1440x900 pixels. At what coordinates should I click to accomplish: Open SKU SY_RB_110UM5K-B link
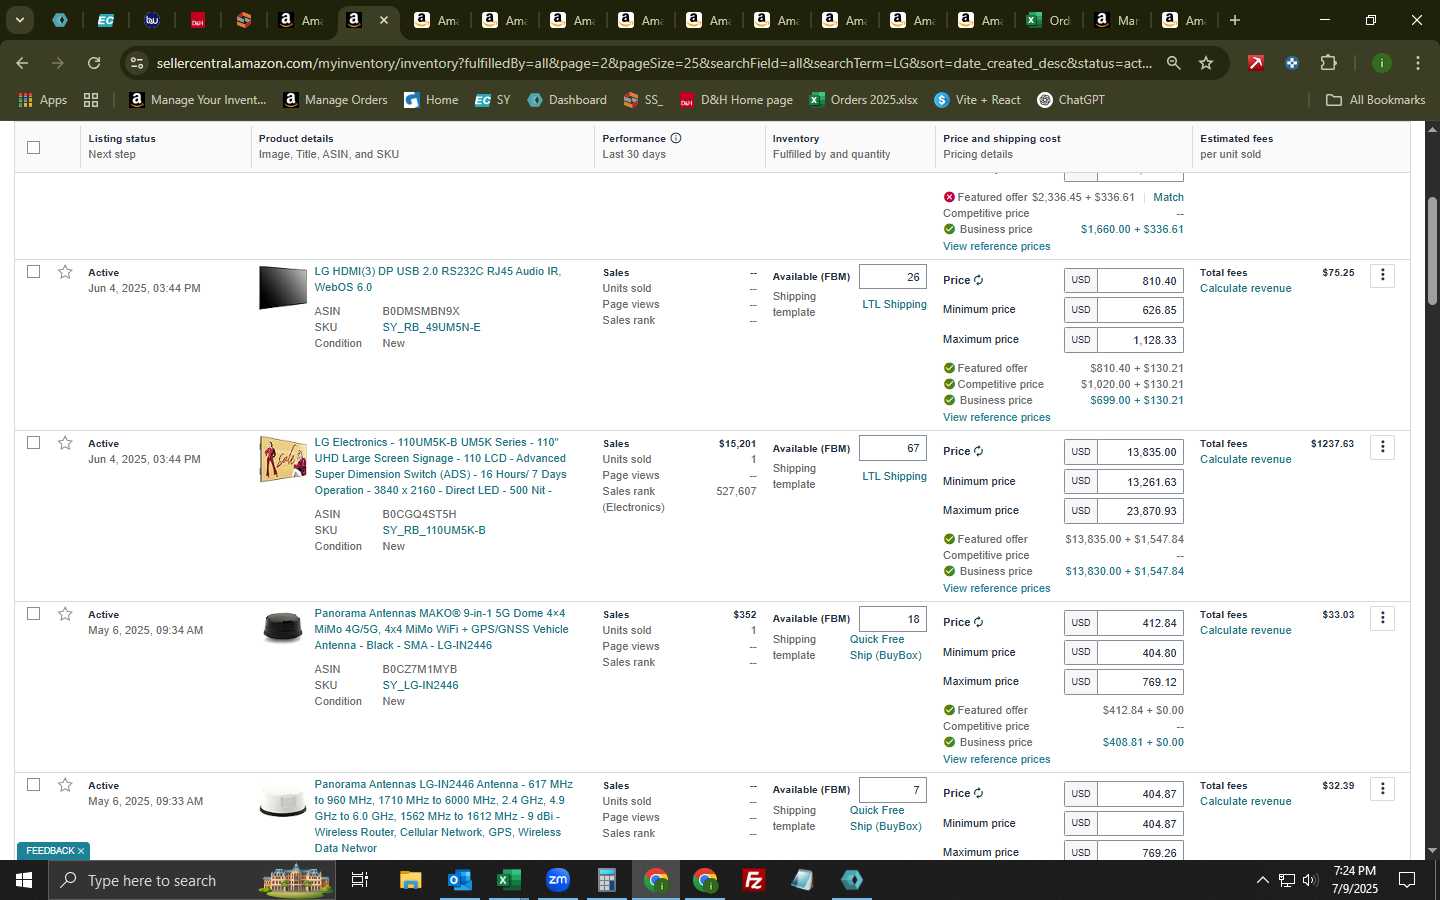(434, 530)
